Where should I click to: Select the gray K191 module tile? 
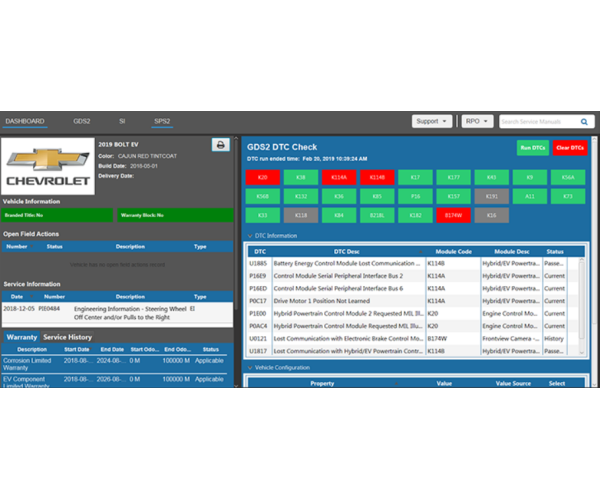(492, 196)
